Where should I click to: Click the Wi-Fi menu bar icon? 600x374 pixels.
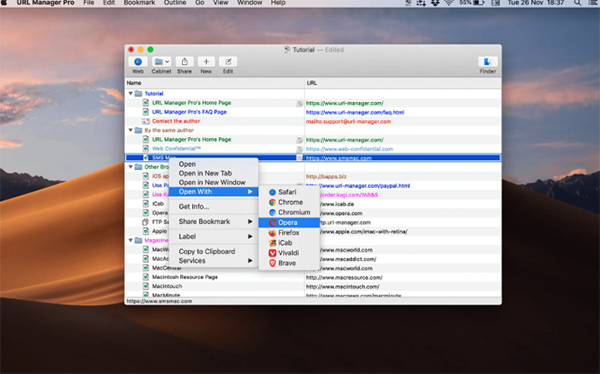(449, 3)
